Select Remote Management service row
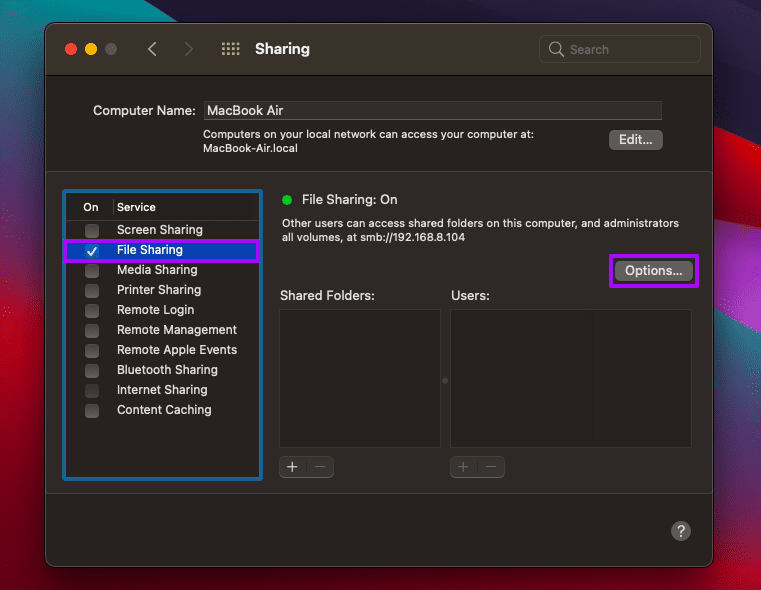Viewport: 761px width, 590px height. click(x=162, y=330)
